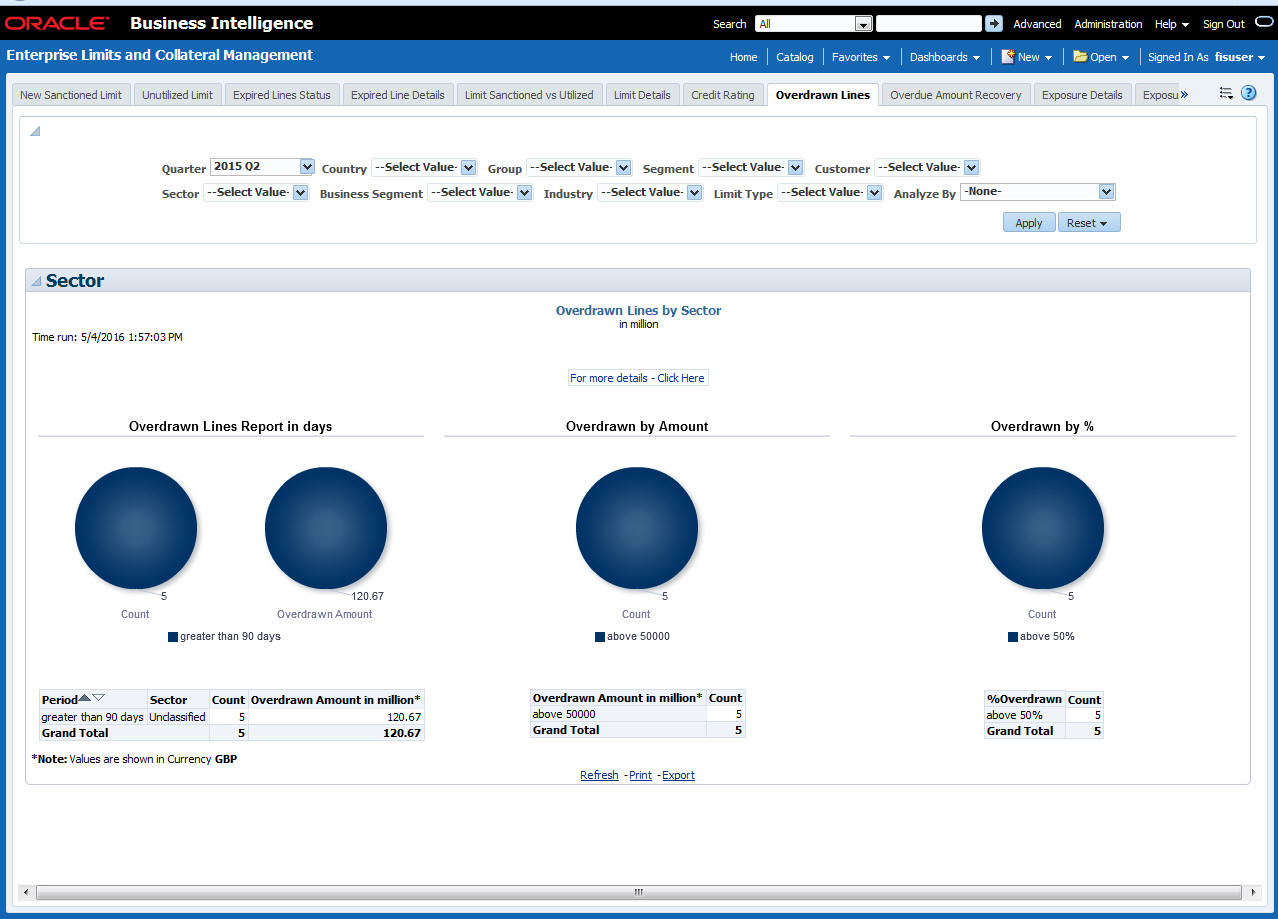1278x919 pixels.
Task: Select the Overdrawn Lines tab
Action: (823, 95)
